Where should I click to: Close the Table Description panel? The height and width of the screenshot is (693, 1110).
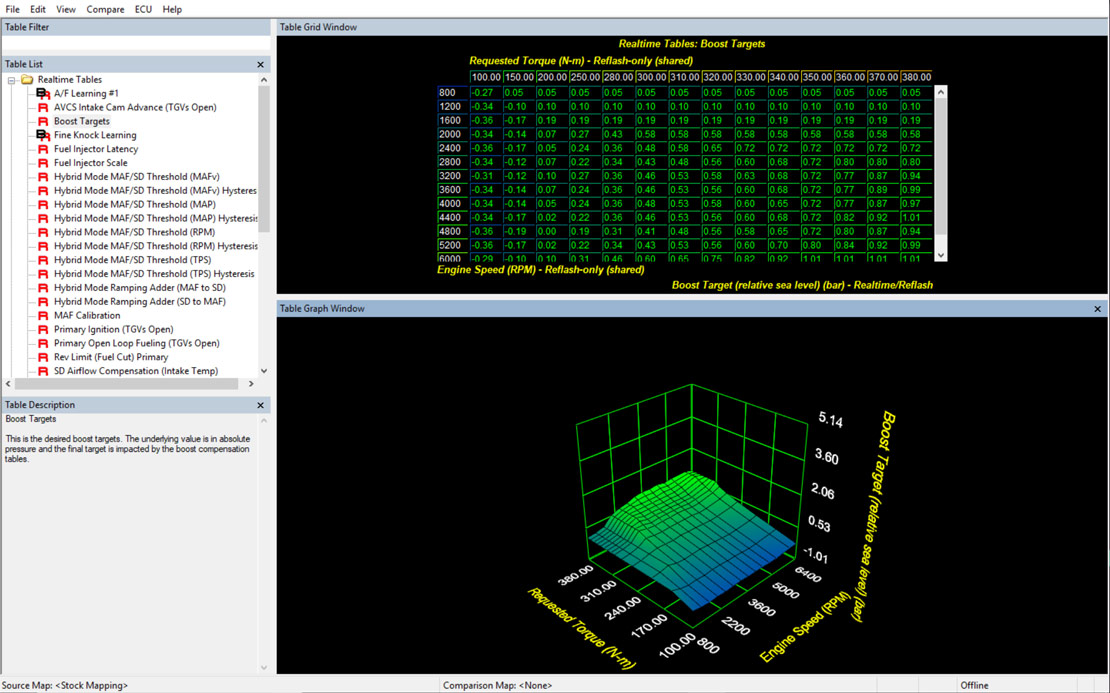[x=261, y=405]
